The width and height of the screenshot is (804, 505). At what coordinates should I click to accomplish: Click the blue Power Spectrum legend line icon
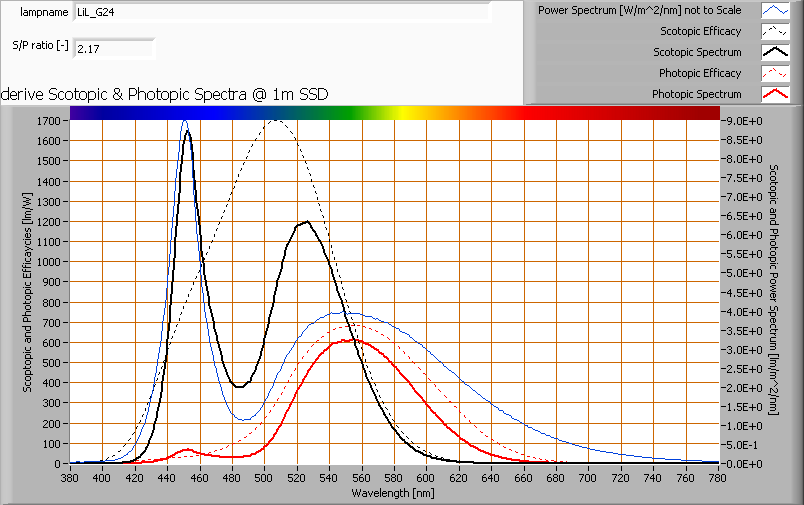(x=776, y=10)
